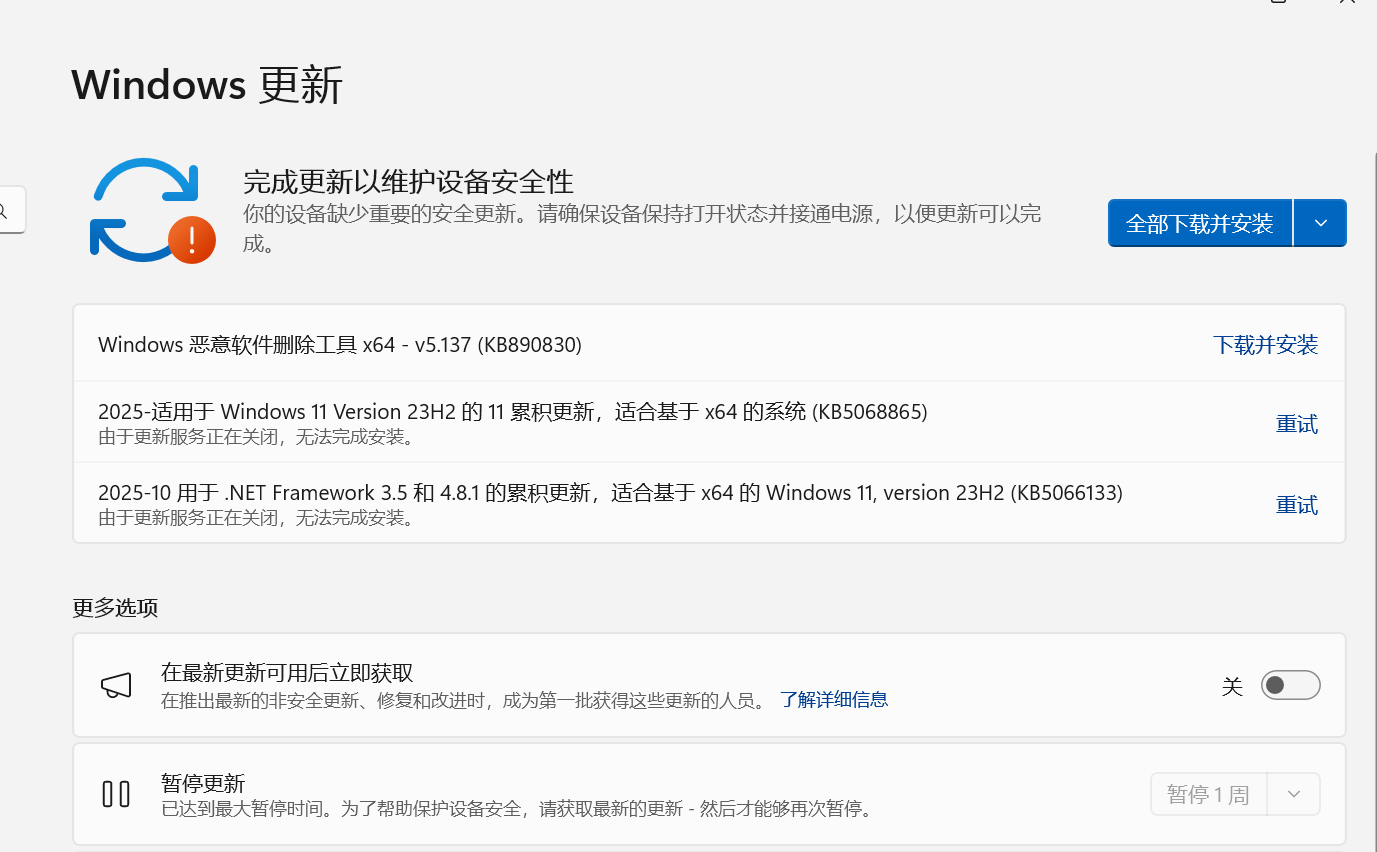
Task: Click 下载并安装 for KB890830
Action: (1265, 345)
